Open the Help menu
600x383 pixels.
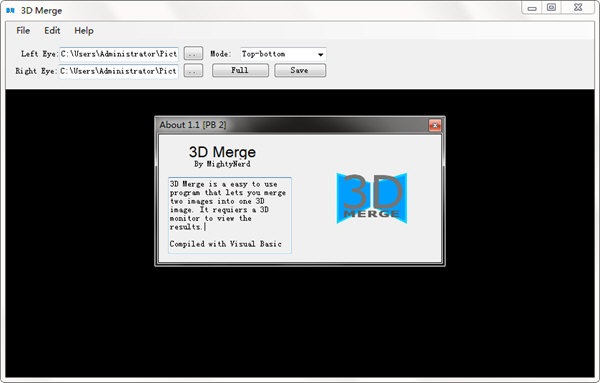84,31
